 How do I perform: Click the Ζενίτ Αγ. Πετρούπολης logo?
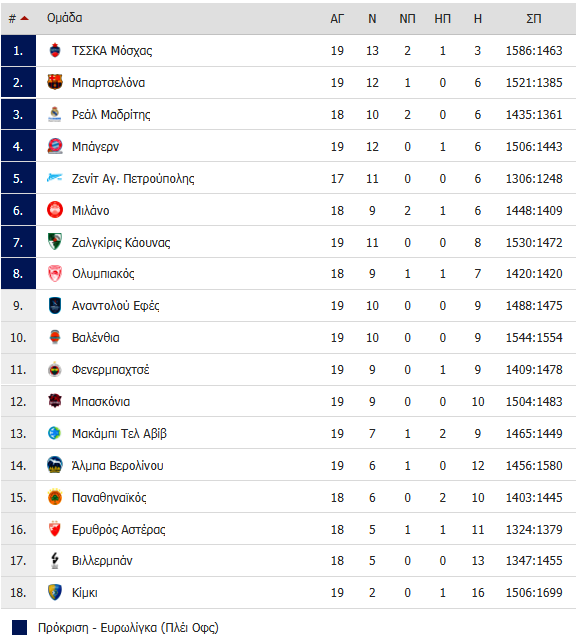[x=55, y=178]
